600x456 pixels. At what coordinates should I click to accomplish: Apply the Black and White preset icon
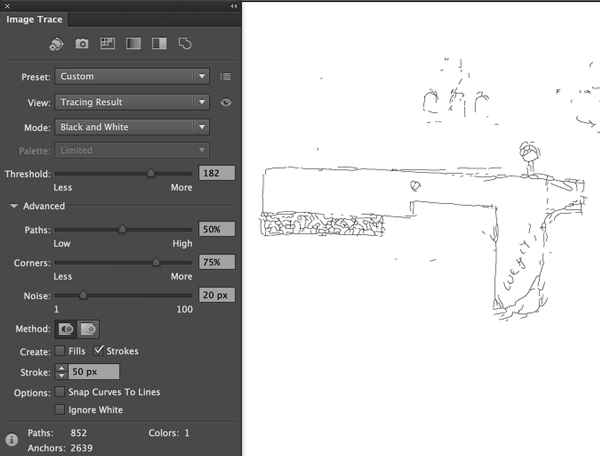click(x=159, y=44)
